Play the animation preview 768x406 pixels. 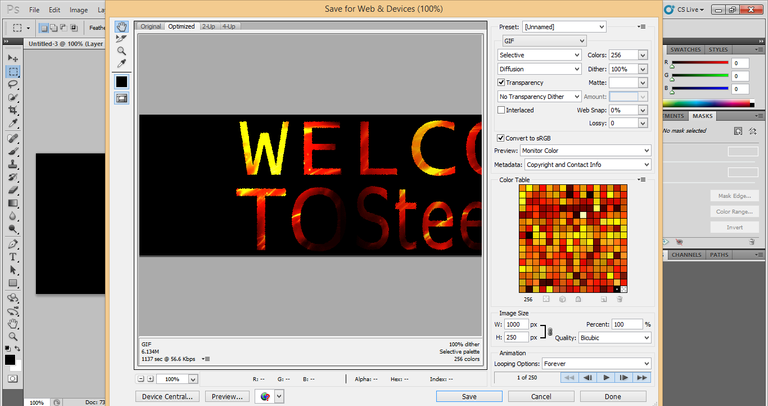(606, 378)
